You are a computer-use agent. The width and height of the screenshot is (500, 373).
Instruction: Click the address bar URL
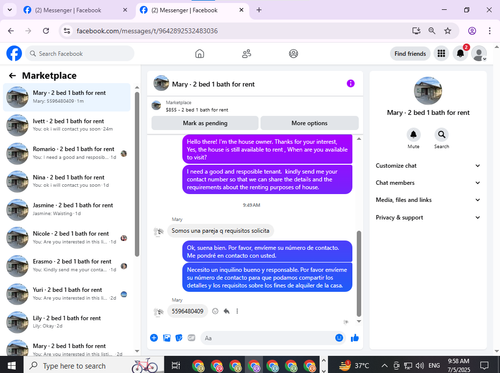point(147,31)
